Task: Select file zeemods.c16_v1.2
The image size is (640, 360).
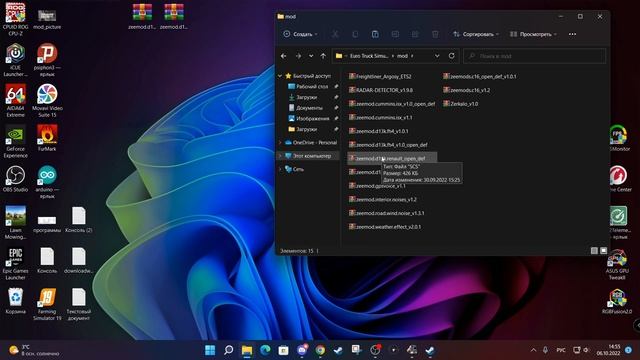Action: [x=467, y=90]
